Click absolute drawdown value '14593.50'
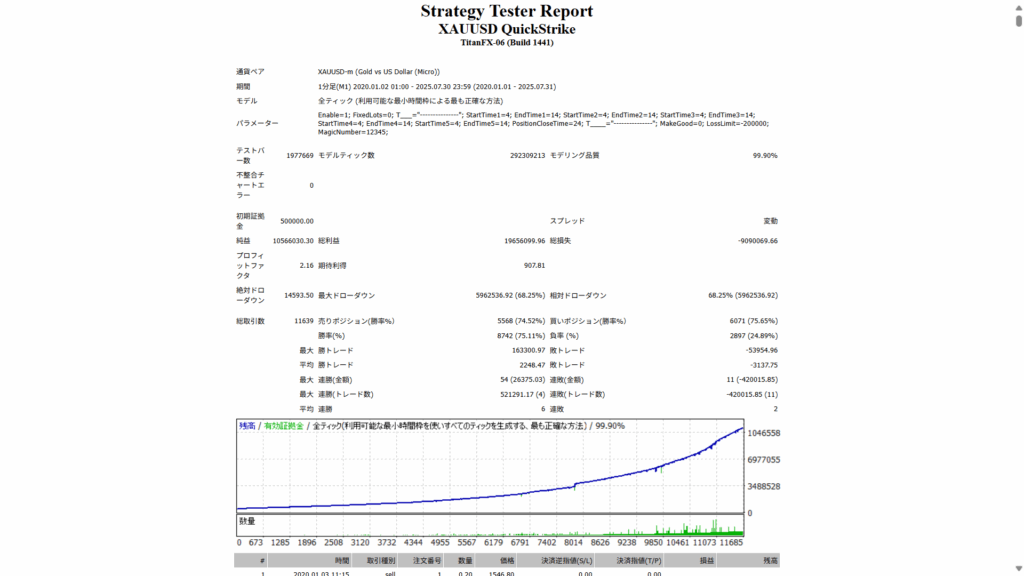This screenshot has height=576, width=1024. click(298, 296)
